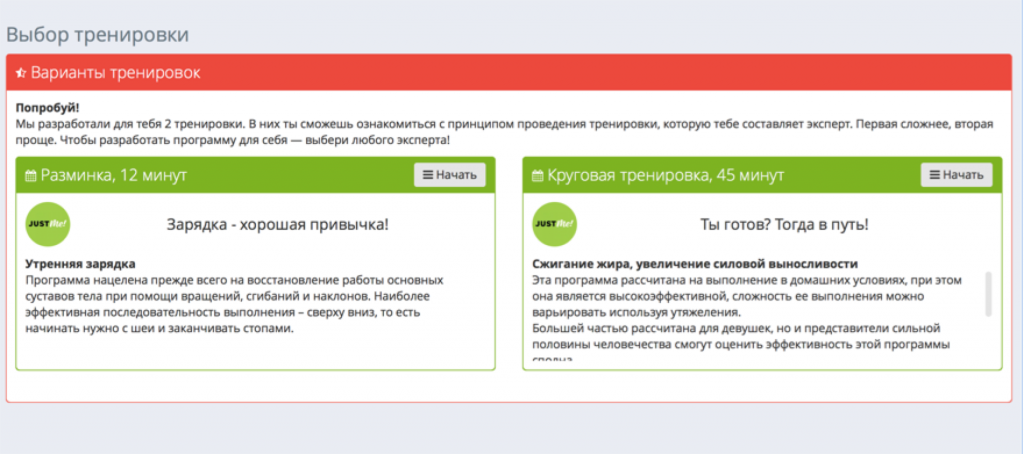Click the Ты готов? Тогда в путь! headline
This screenshot has height=454, width=1024.
click(784, 225)
